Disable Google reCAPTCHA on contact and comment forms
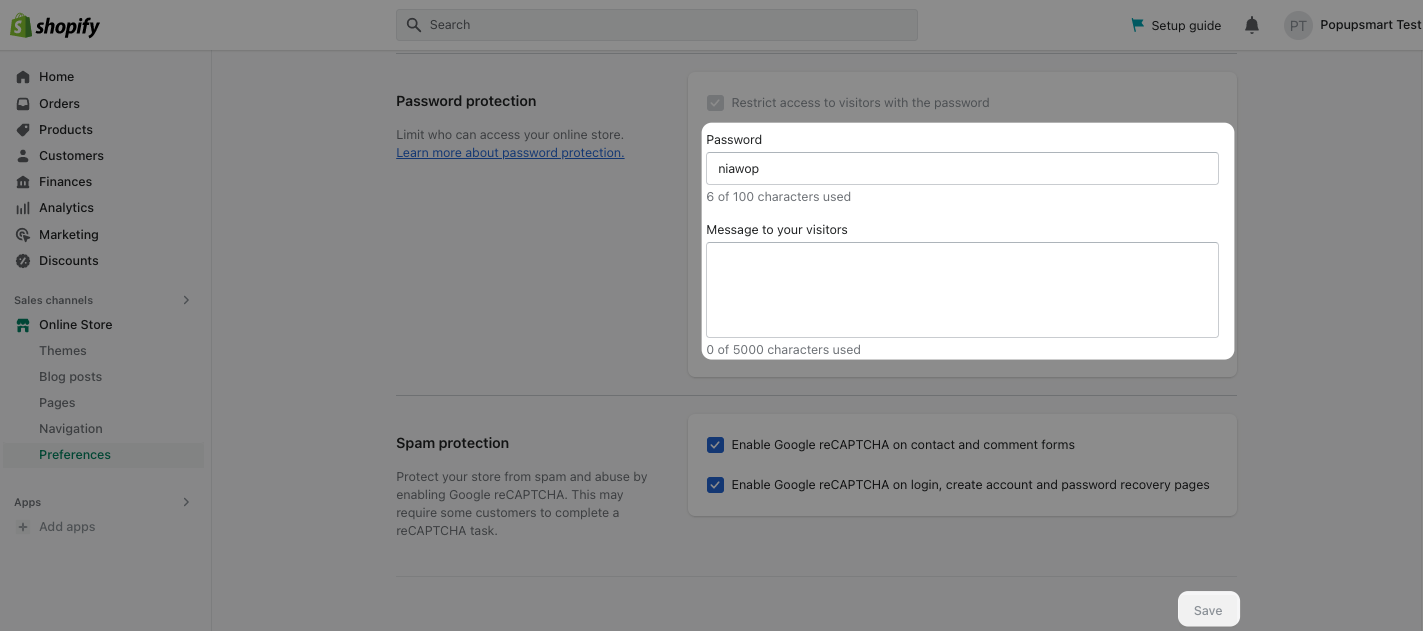 tap(715, 444)
